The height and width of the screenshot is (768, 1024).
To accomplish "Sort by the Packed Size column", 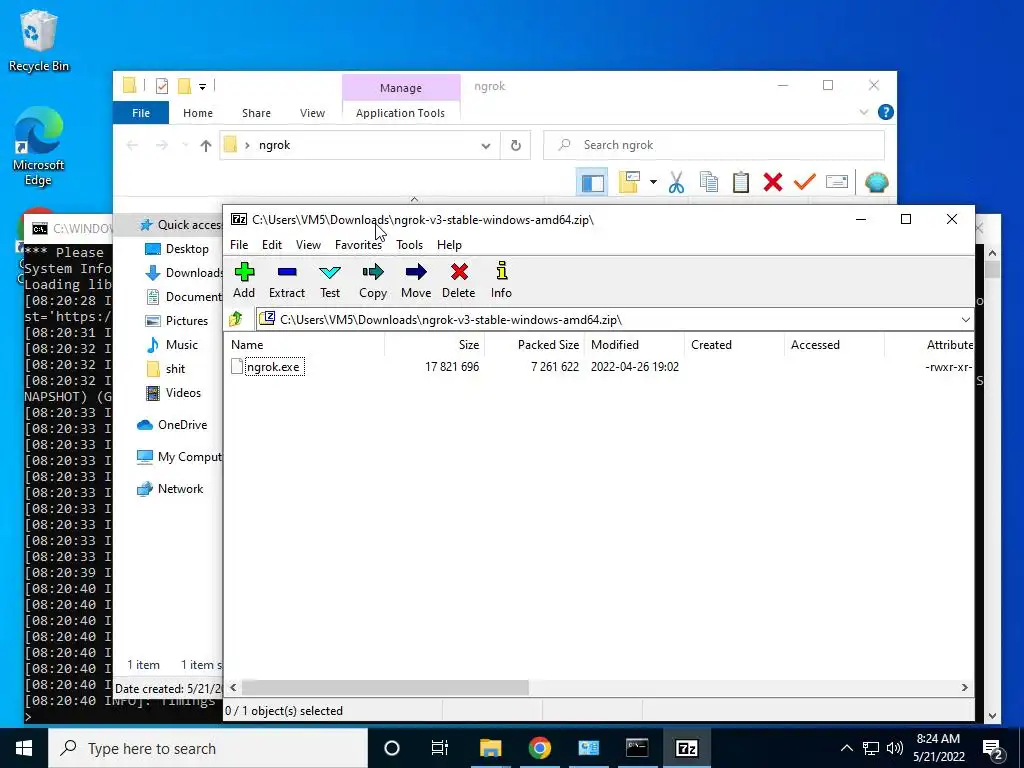I will click(534, 345).
